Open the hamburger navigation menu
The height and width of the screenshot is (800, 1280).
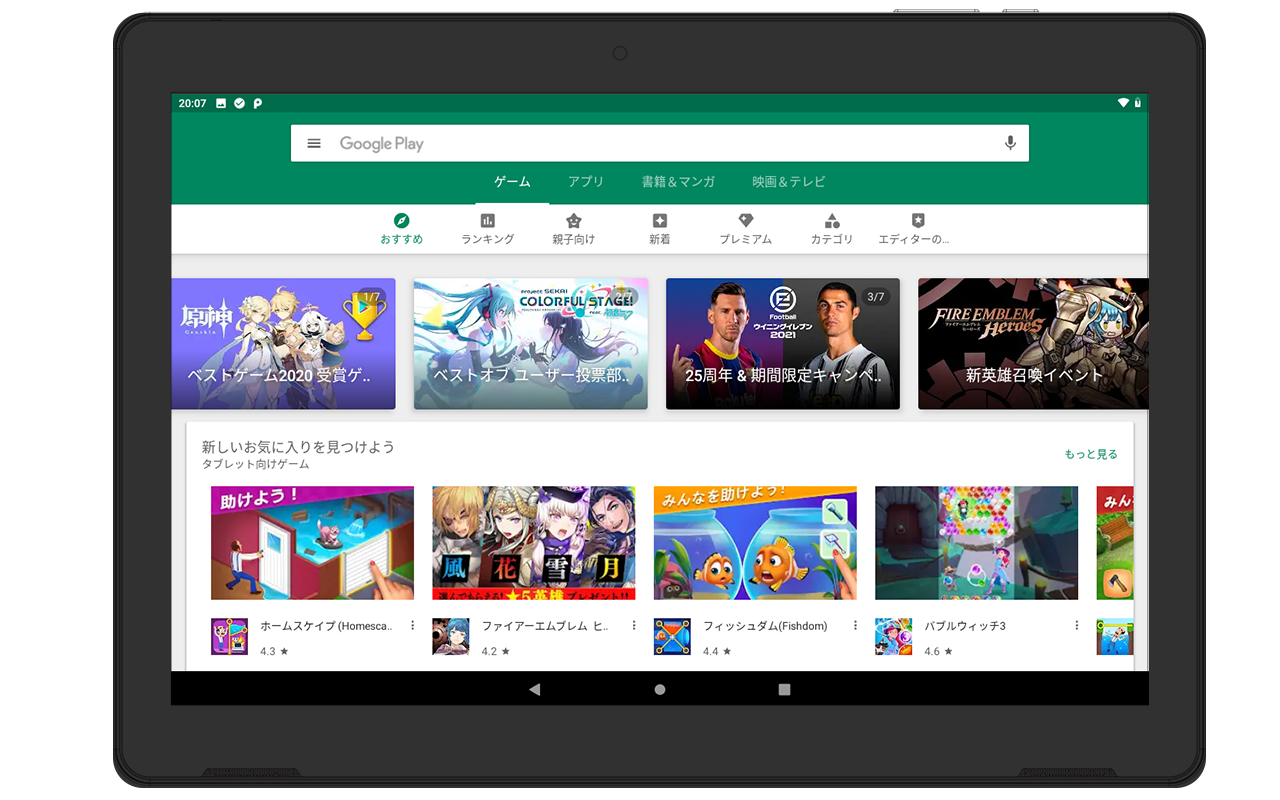(314, 143)
